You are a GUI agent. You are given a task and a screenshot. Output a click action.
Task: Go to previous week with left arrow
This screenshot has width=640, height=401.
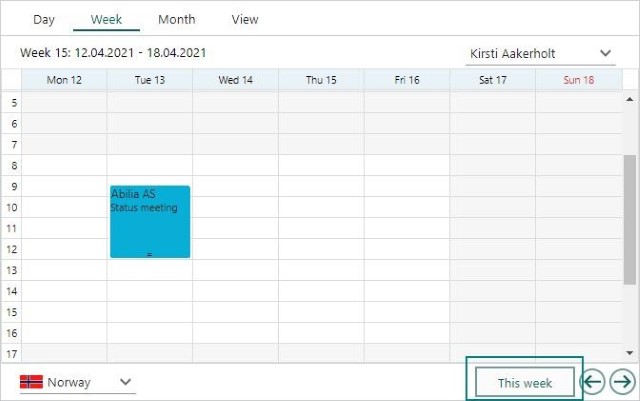click(x=592, y=381)
